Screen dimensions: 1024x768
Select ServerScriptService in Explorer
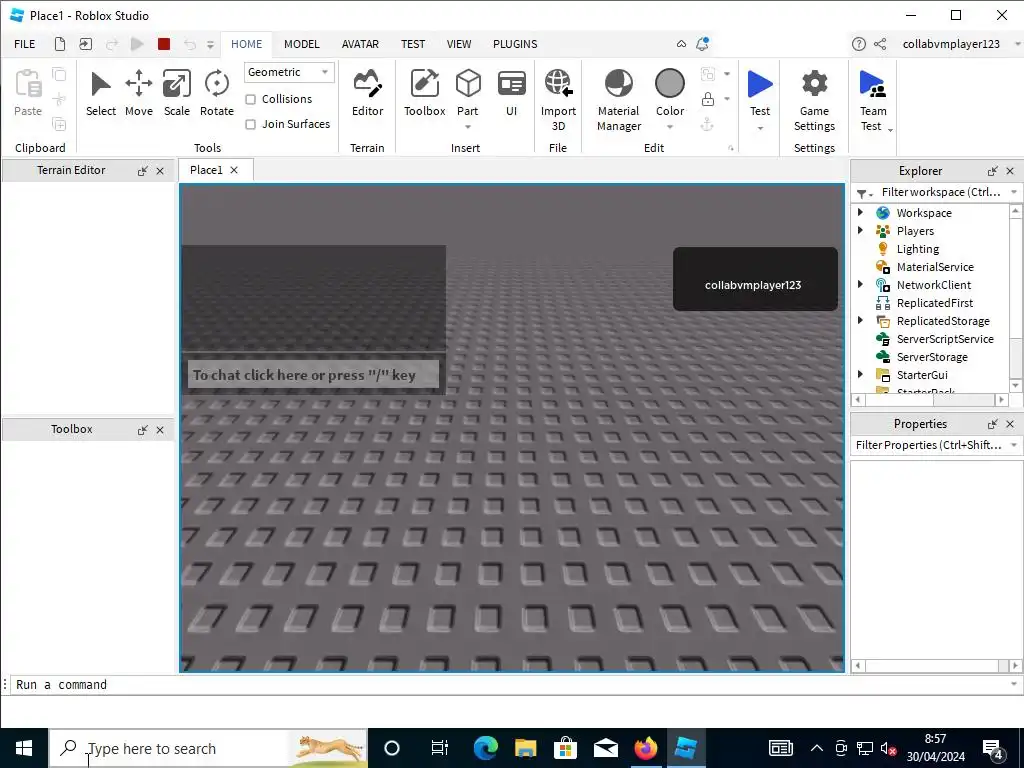944,339
